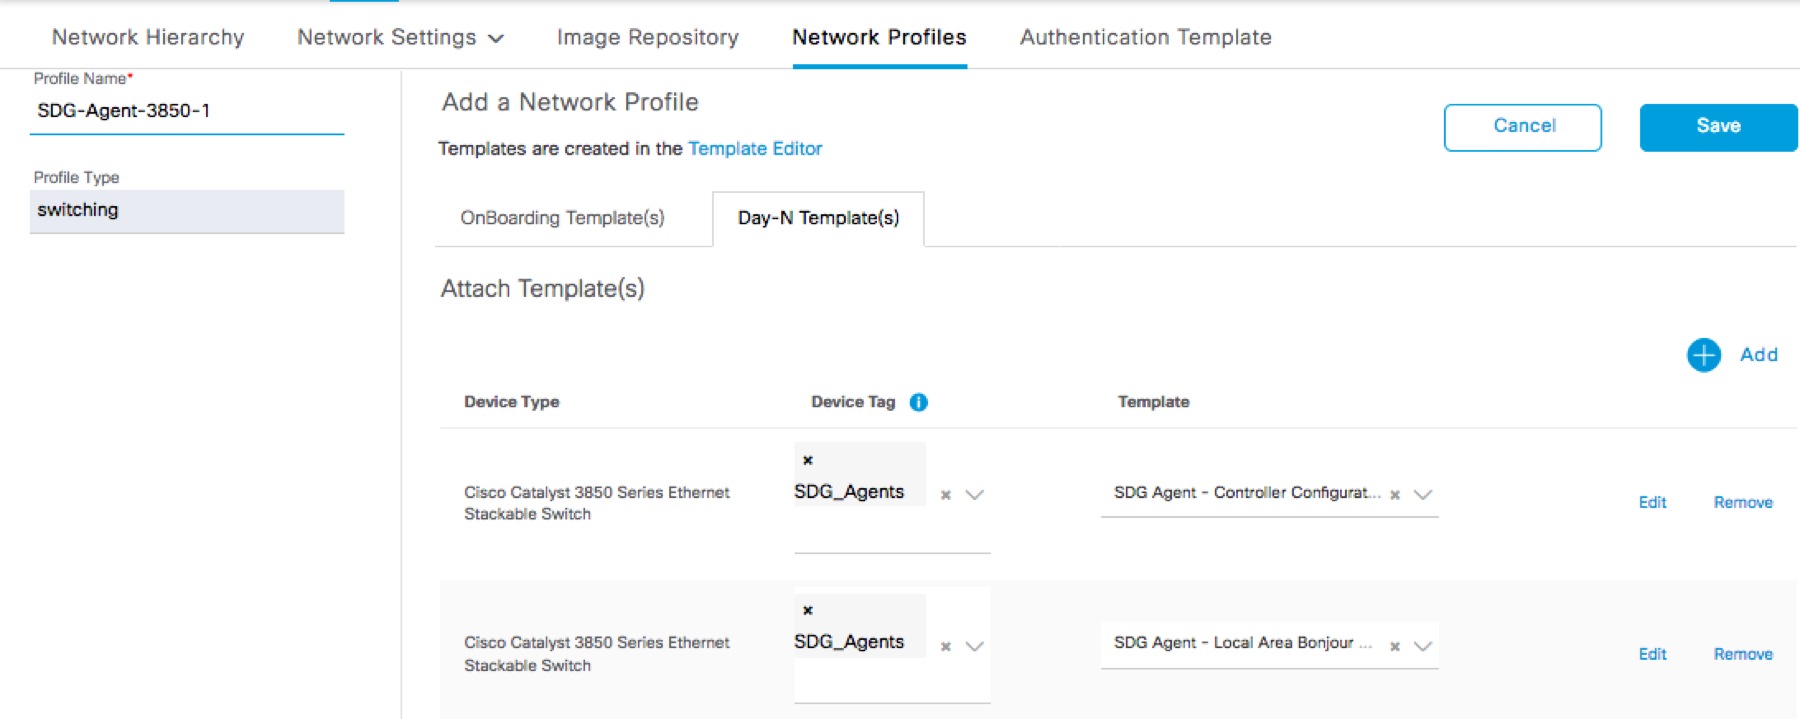Screen dimensions: 1800x719
Task: Remove the SDG_Agents tag from the second row
Action: 808,610
